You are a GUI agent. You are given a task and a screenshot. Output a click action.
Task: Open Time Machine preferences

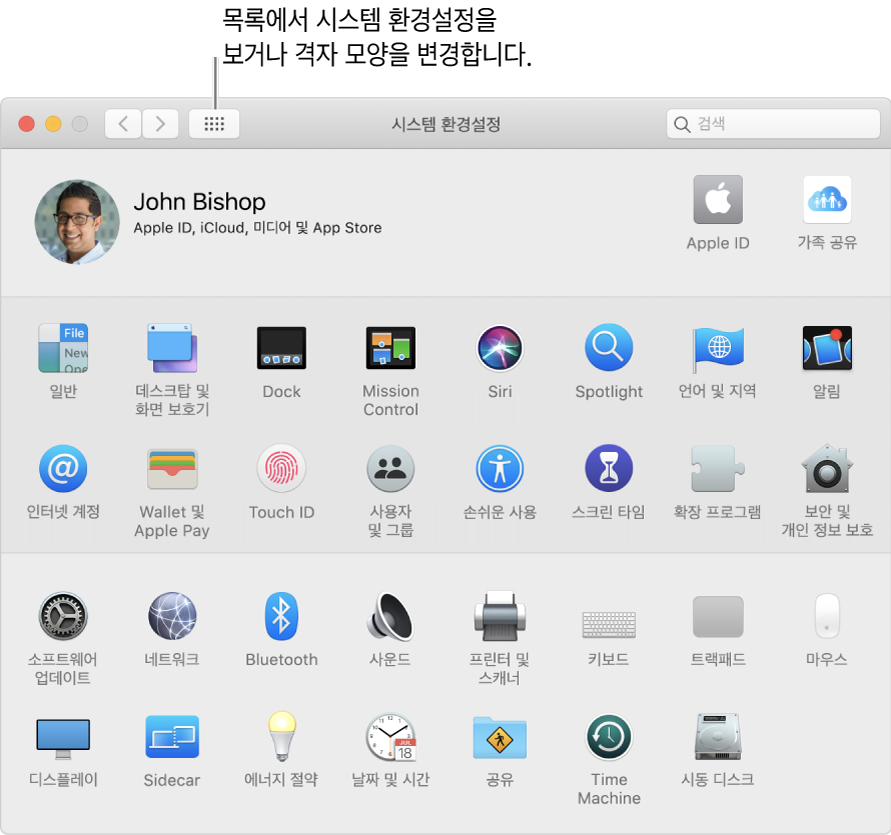click(609, 737)
